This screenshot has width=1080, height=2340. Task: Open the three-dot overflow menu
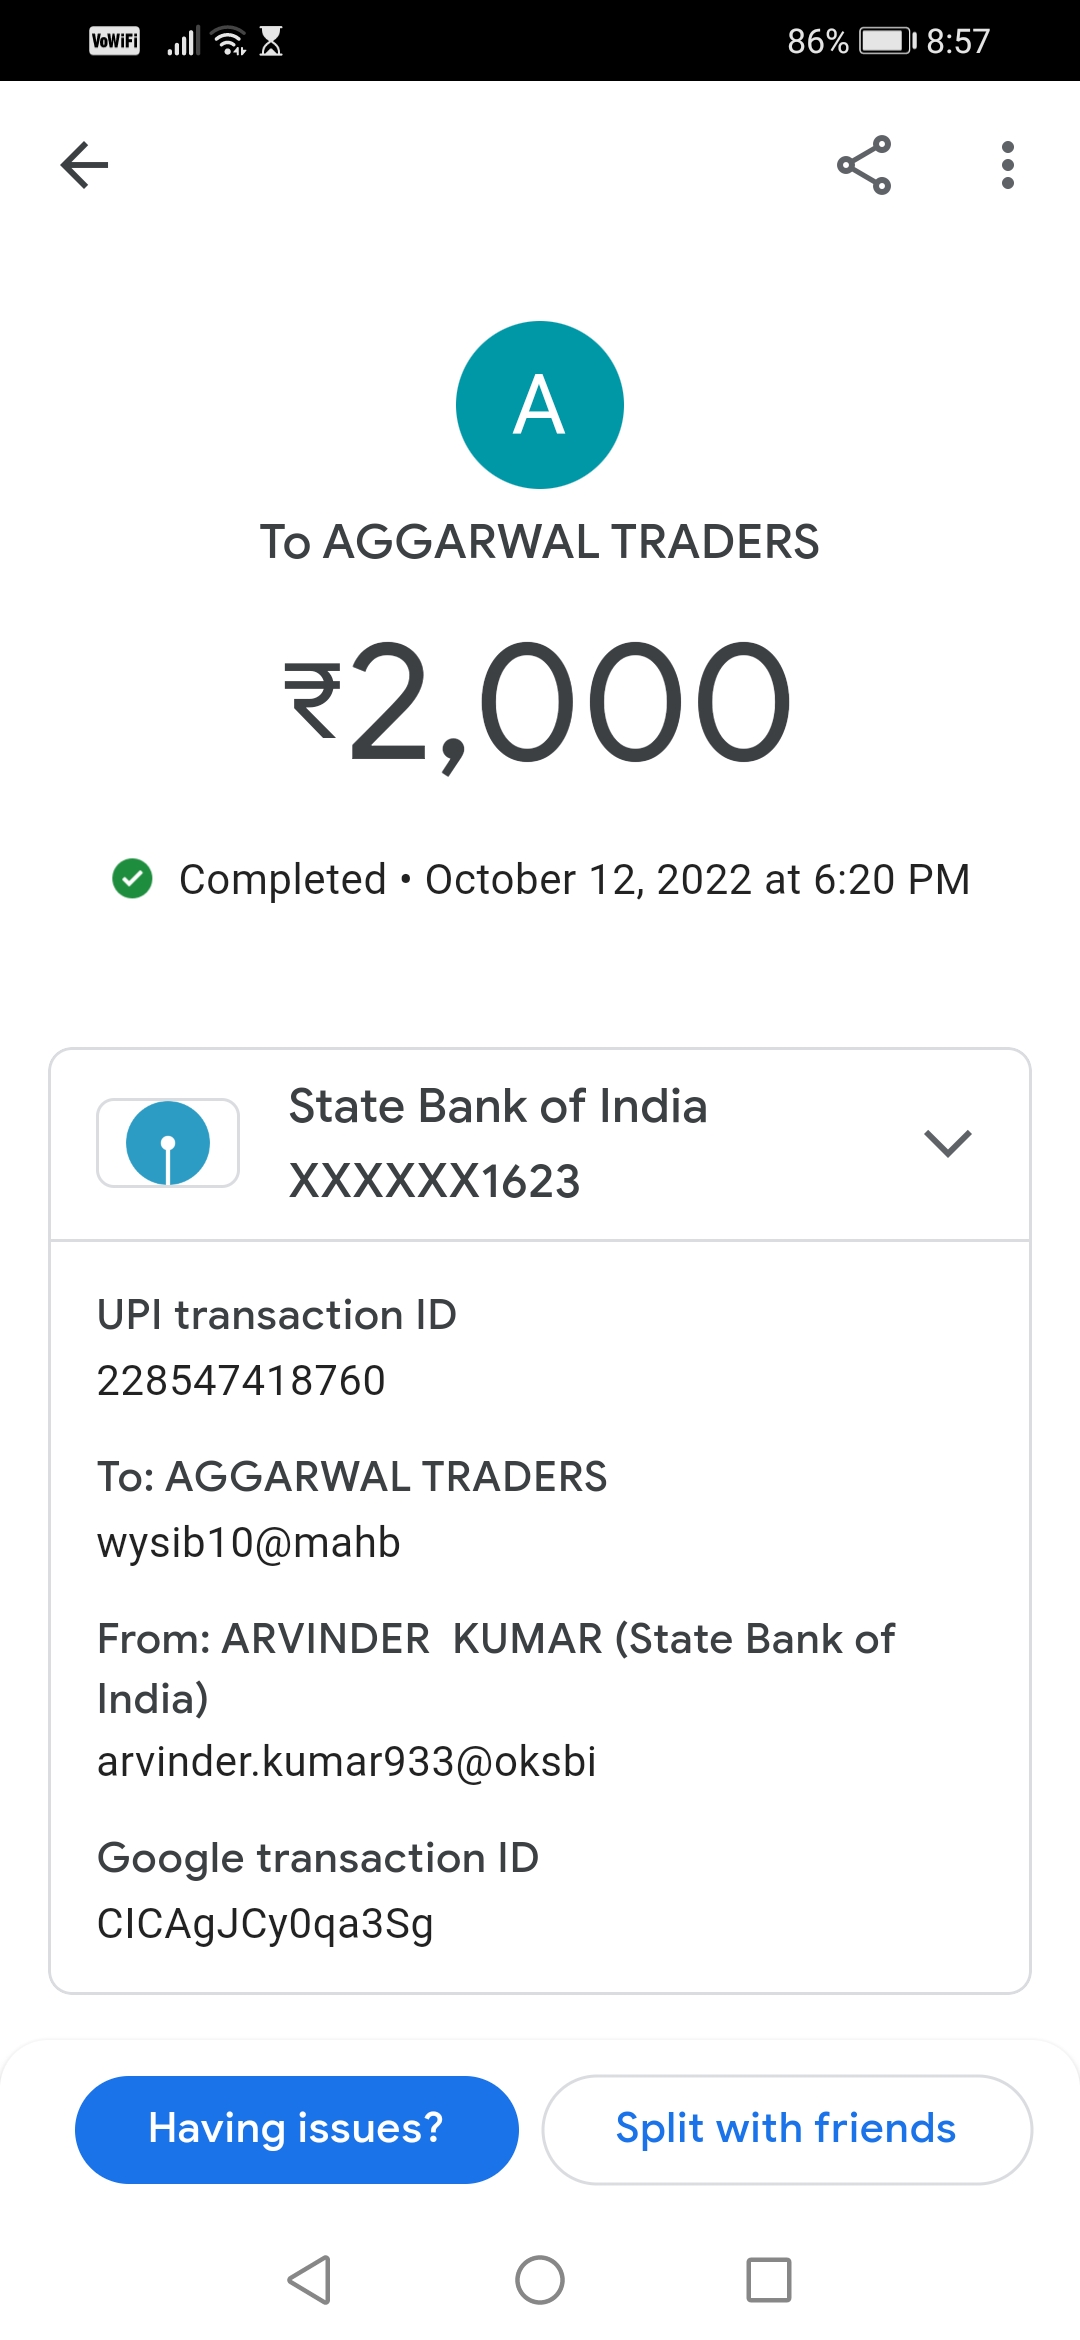[1007, 165]
